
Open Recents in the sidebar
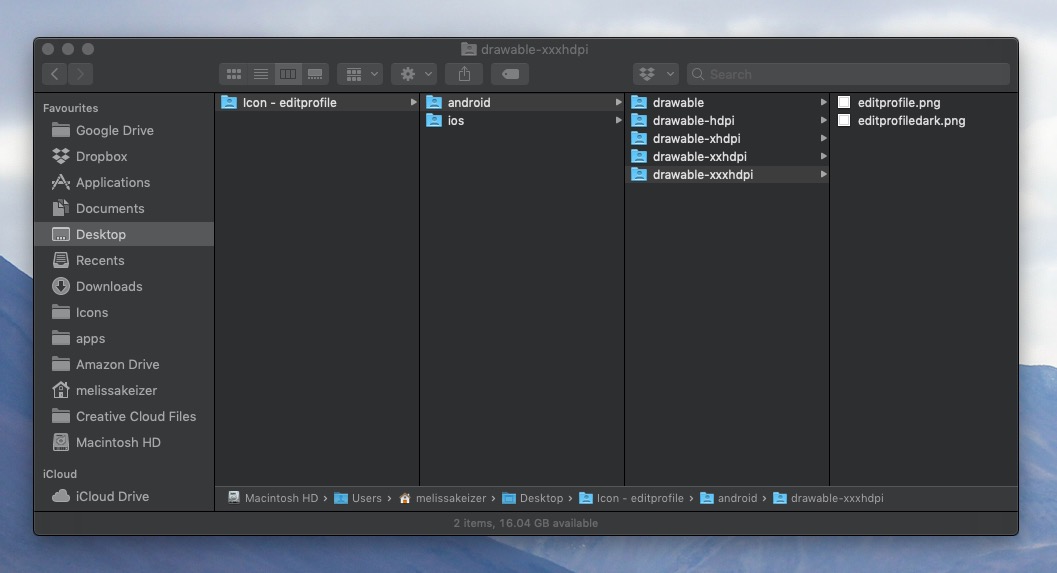[x=125, y=260]
